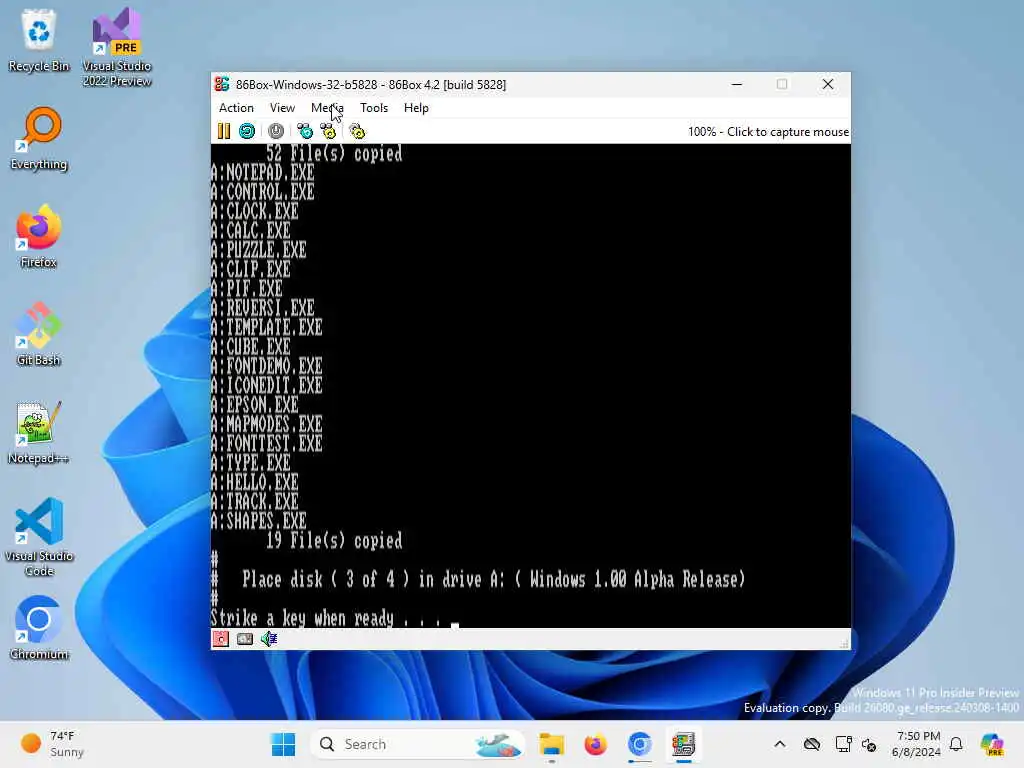Open Chromium from the taskbar
This screenshot has width=1024, height=768.
[639, 744]
